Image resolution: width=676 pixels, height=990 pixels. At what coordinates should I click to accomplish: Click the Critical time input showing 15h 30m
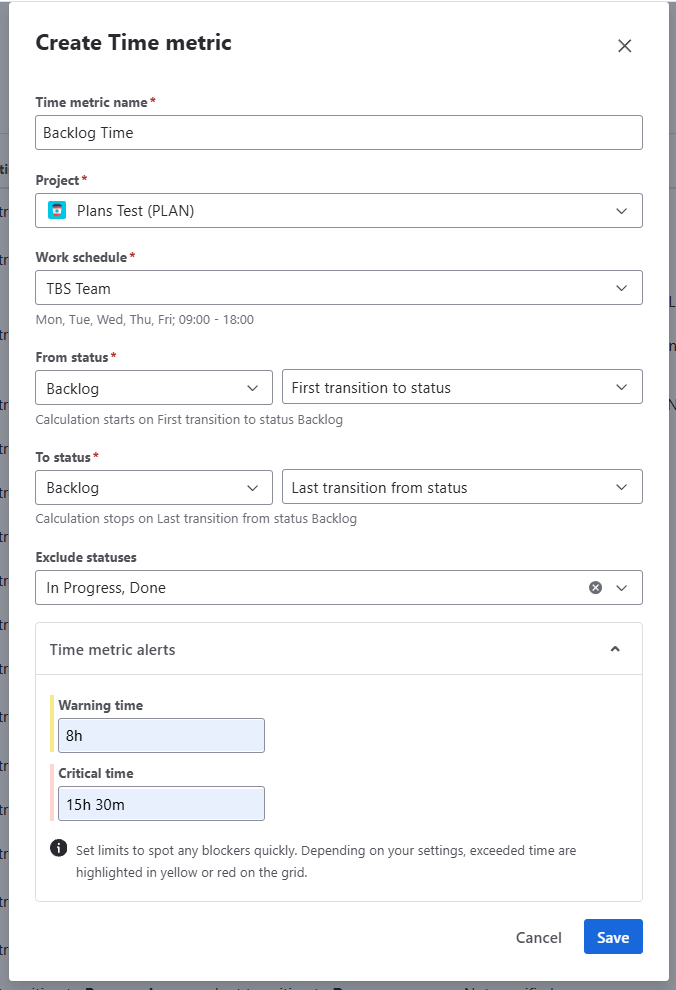pyautogui.click(x=162, y=804)
